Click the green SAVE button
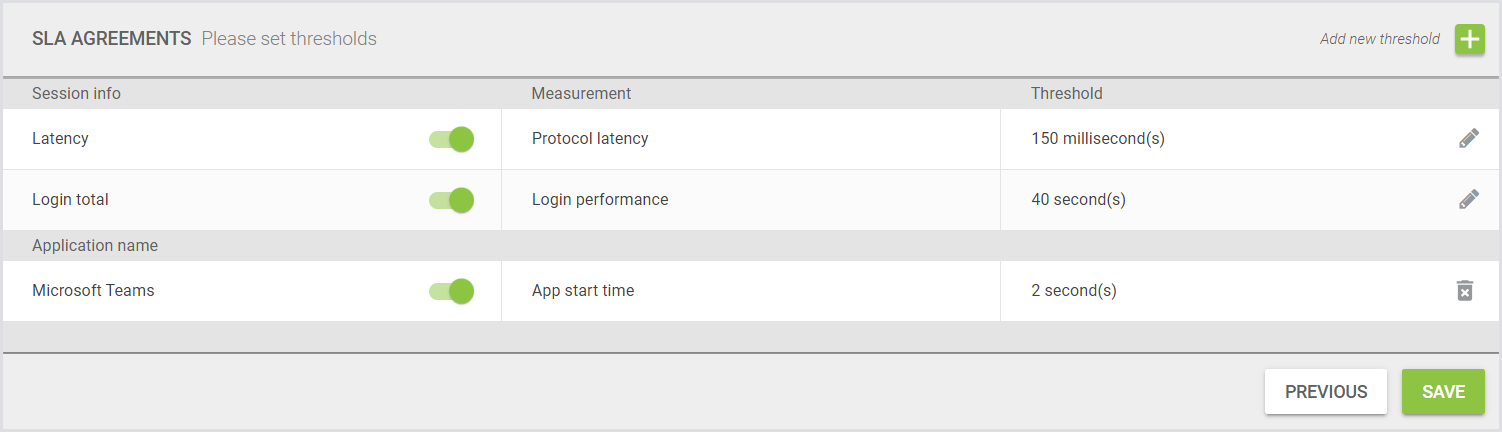 click(x=1443, y=392)
